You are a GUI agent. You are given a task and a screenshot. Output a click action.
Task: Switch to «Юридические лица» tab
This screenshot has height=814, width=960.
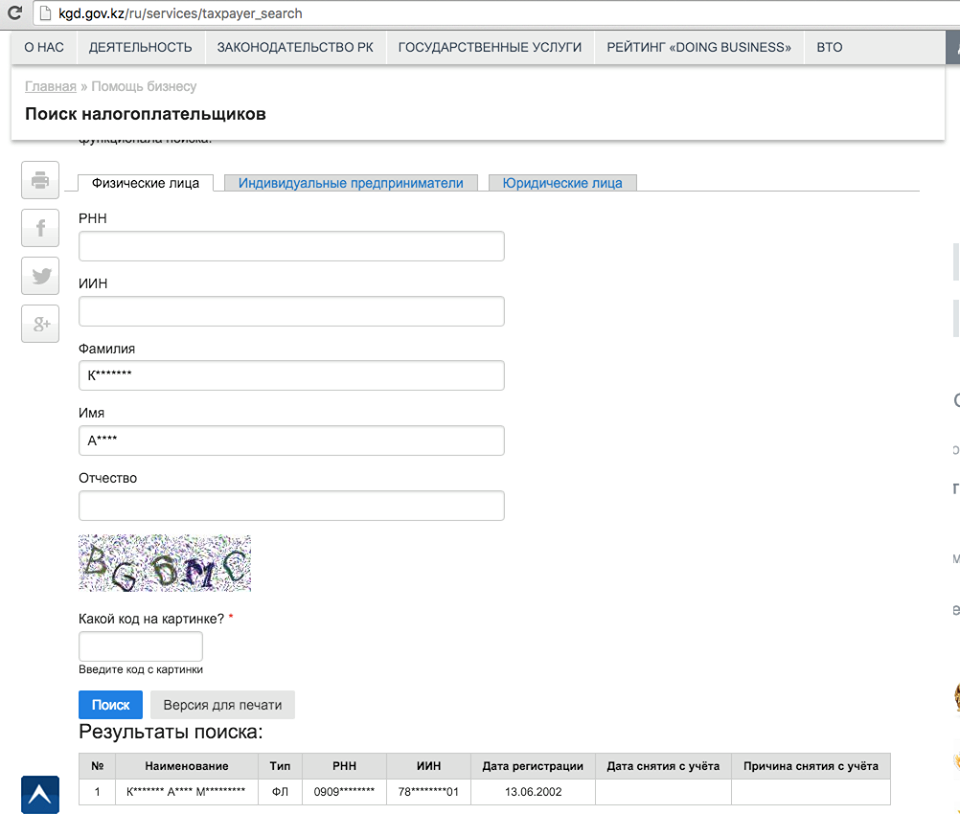pos(562,183)
